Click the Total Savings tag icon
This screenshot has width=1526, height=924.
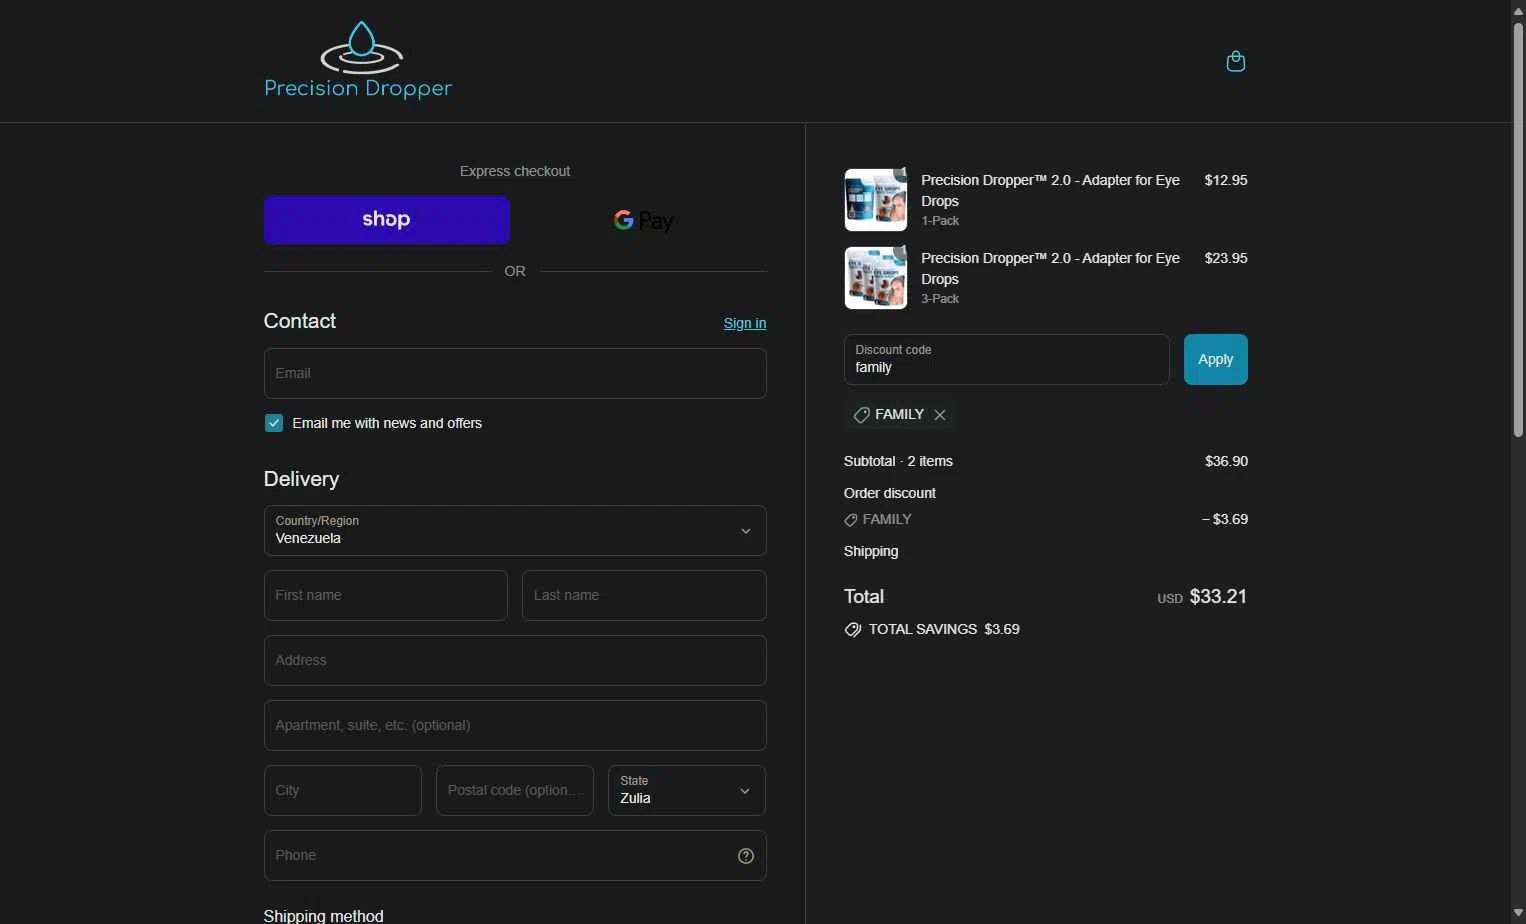[853, 630]
